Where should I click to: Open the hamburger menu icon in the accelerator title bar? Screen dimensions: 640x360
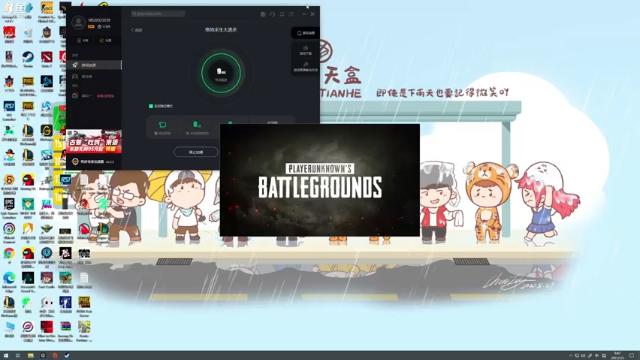pyautogui.click(x=291, y=14)
